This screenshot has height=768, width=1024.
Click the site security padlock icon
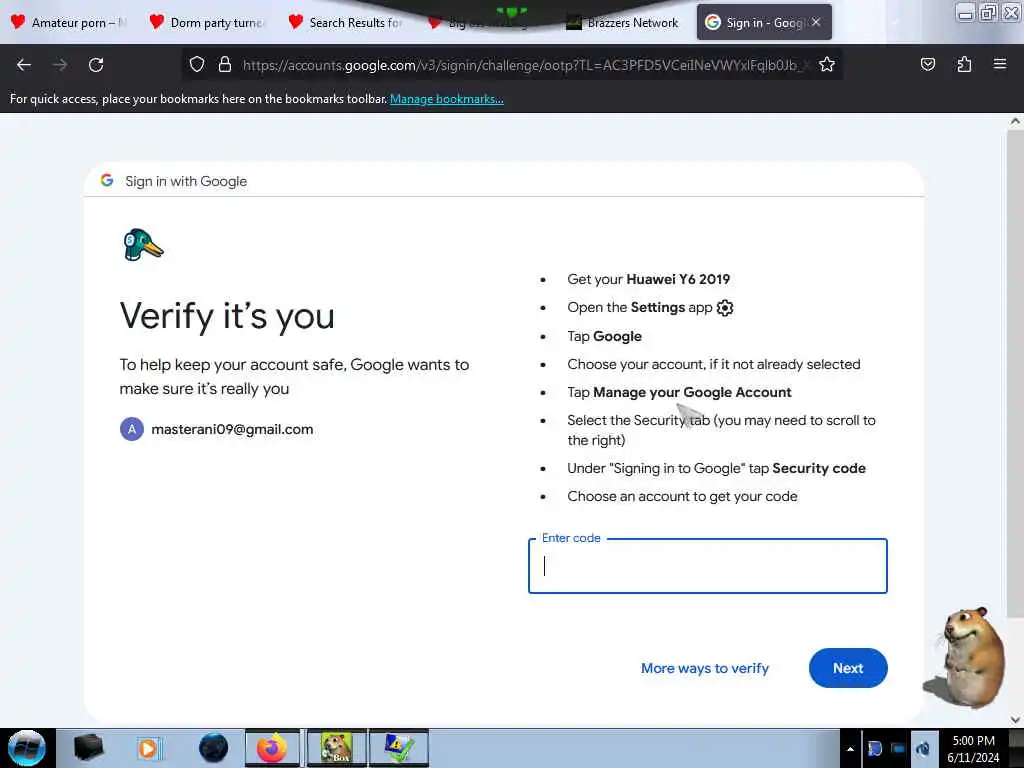point(225,65)
